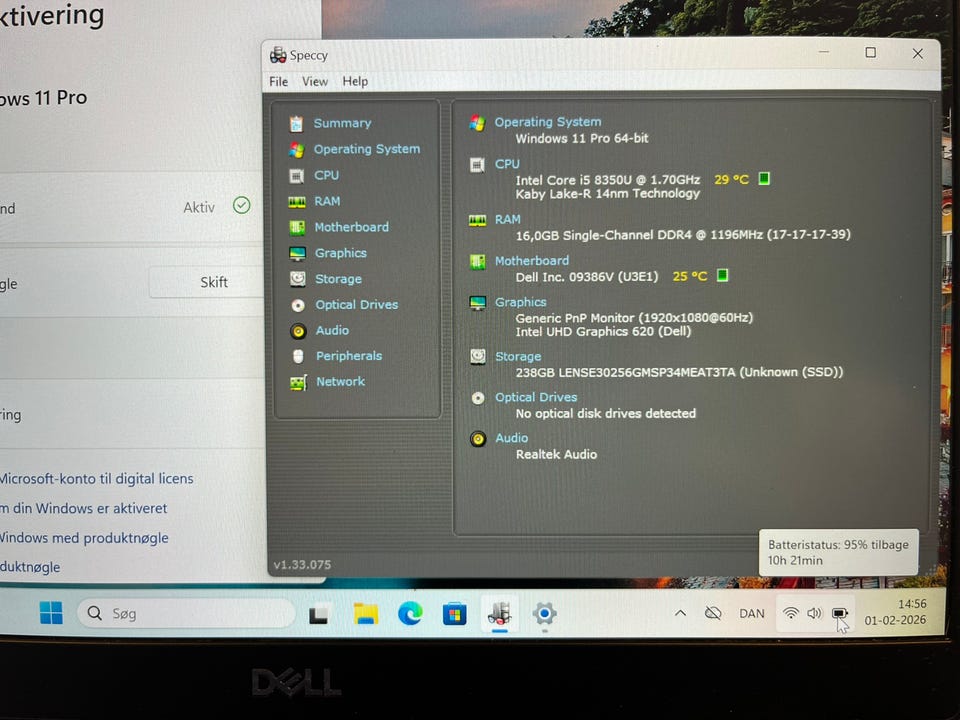The height and width of the screenshot is (720, 960).
Task: Select Optical Drives in the sidebar
Action: tap(356, 304)
